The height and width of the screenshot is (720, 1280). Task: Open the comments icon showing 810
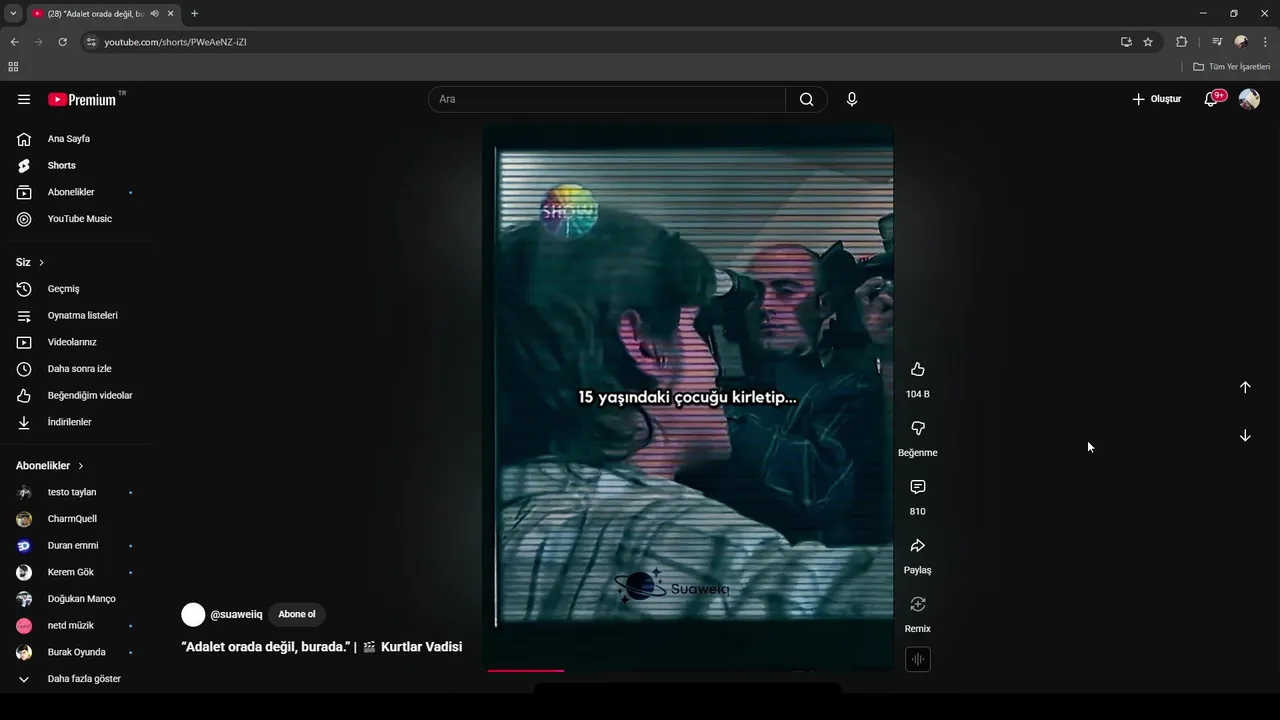(918, 487)
